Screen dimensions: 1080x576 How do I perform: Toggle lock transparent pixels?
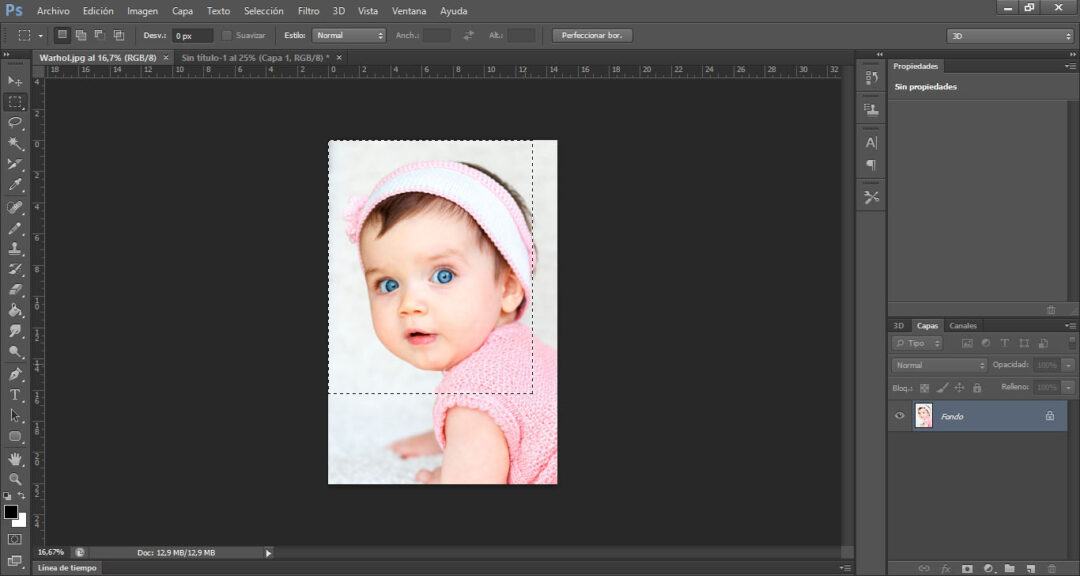point(924,389)
